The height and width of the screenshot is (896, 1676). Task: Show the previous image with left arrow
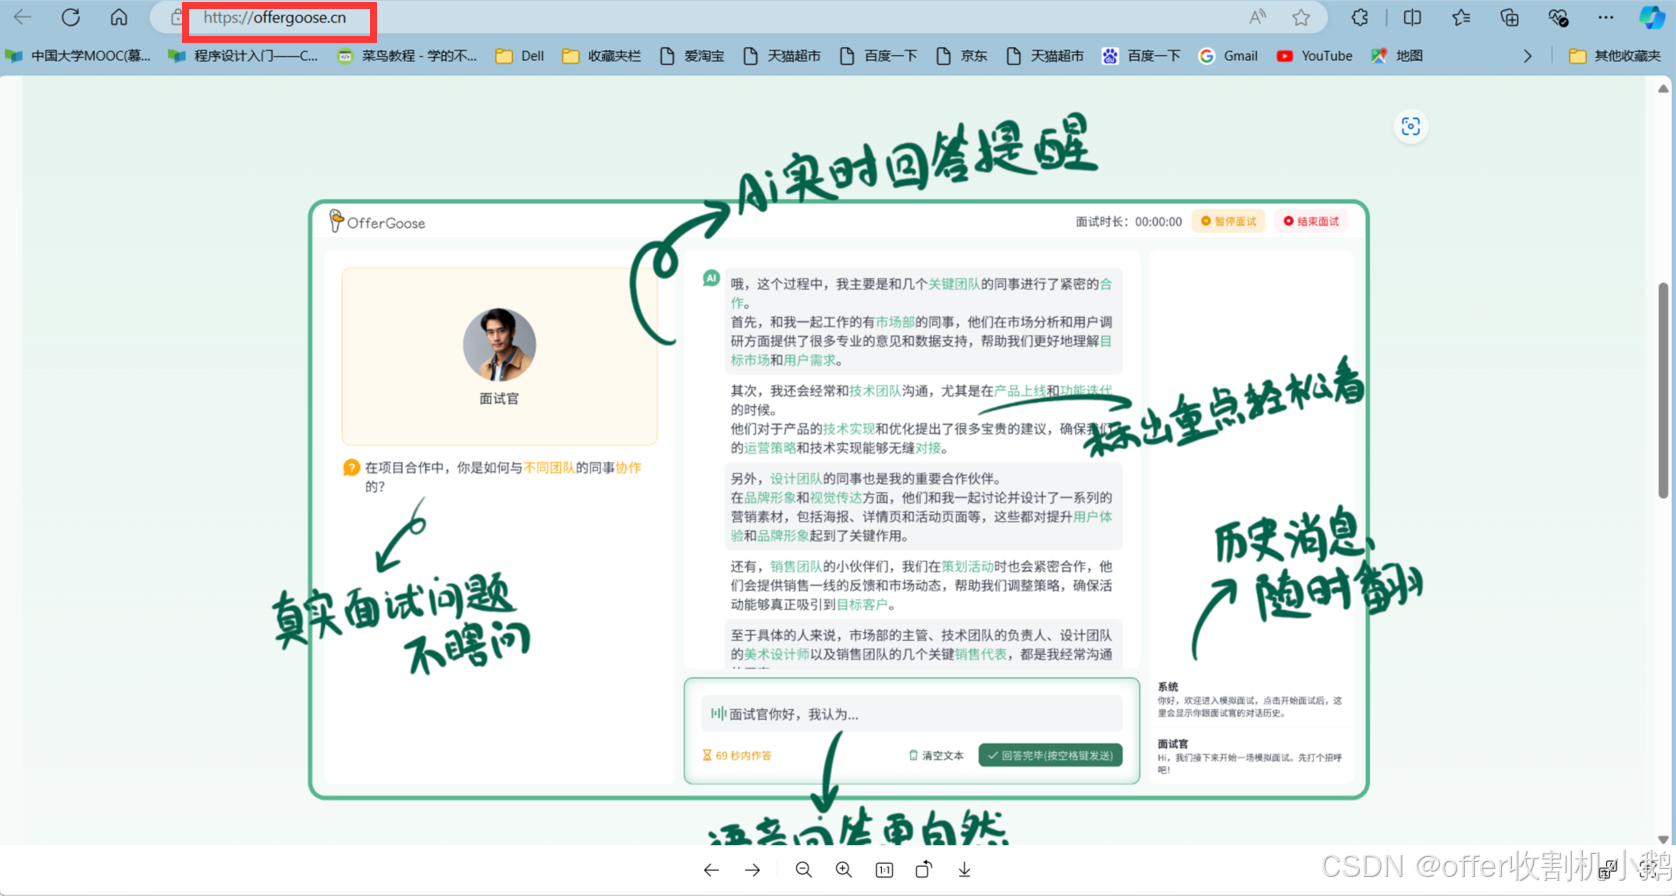click(711, 870)
